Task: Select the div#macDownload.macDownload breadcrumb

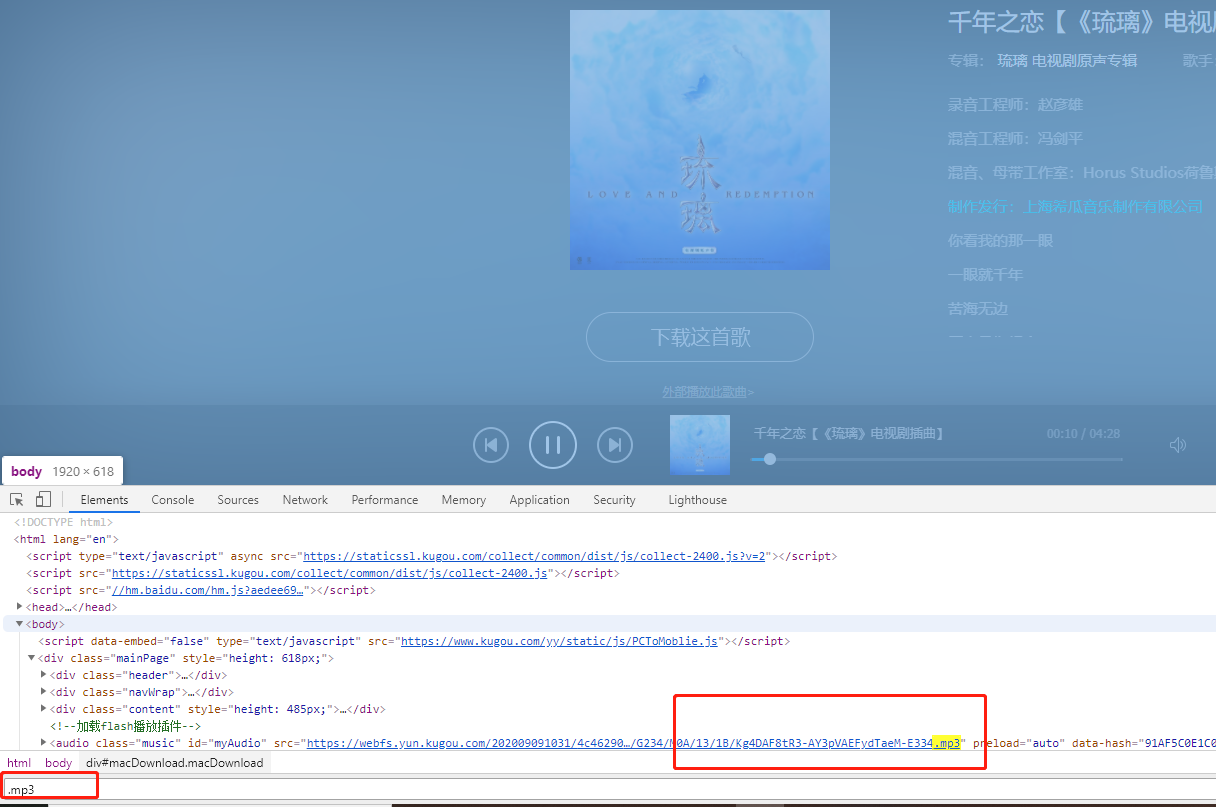Action: click(175, 763)
